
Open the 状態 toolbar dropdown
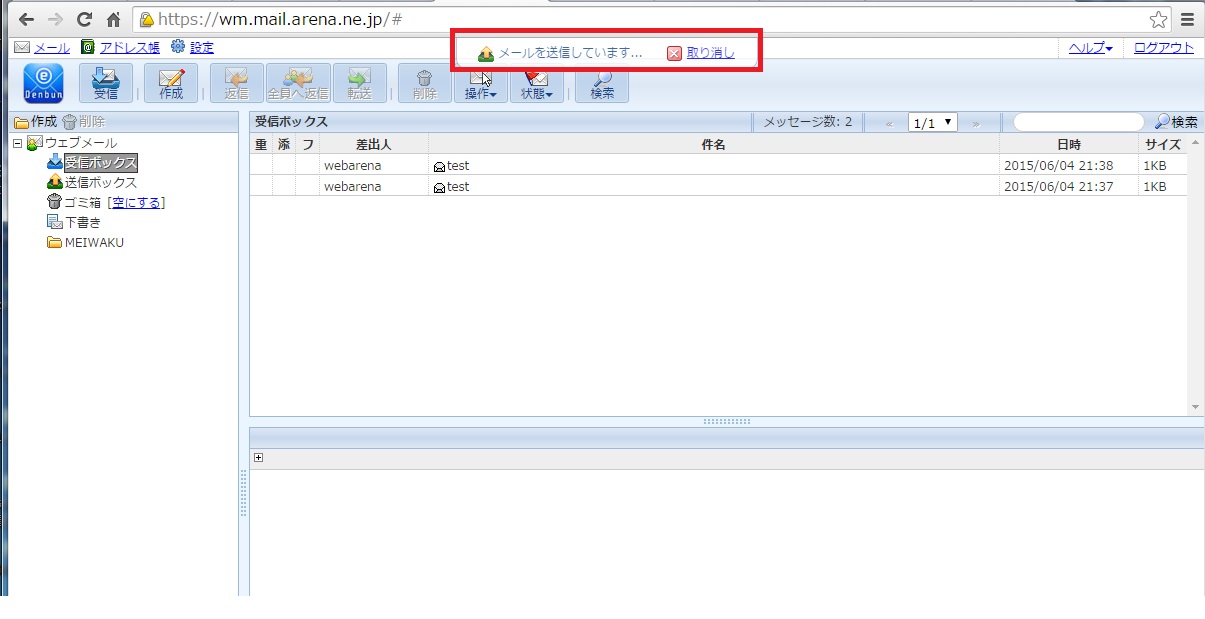[x=537, y=83]
